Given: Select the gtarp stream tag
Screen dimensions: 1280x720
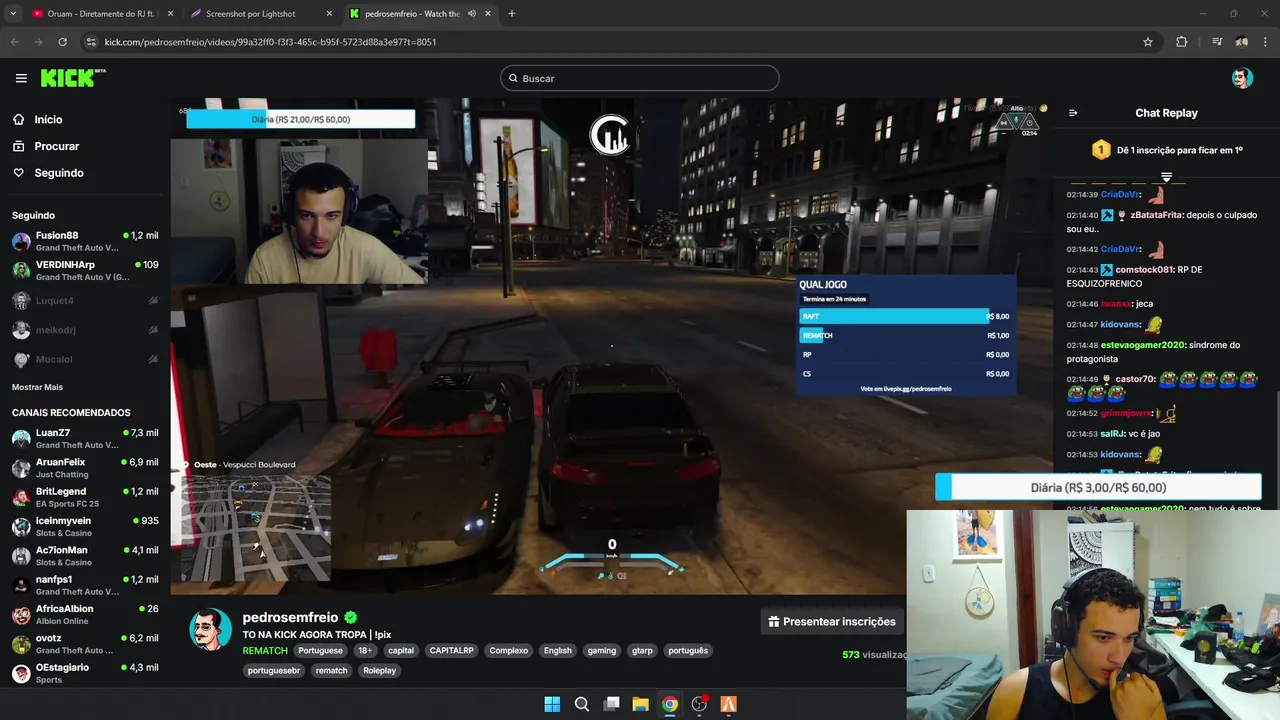Looking at the screenshot, I should pyautogui.click(x=642, y=651).
